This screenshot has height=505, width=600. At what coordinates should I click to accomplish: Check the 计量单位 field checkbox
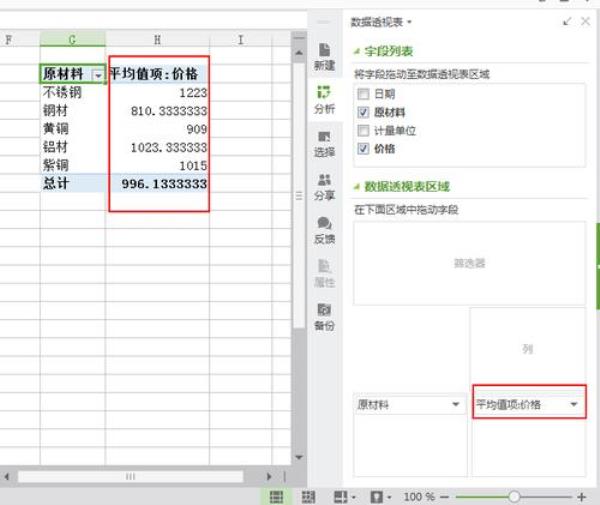pyautogui.click(x=363, y=130)
